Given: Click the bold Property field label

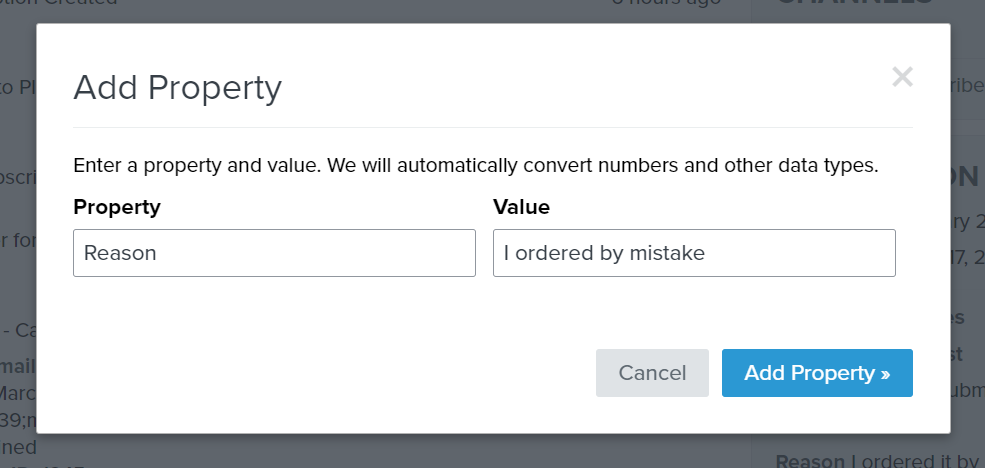Looking at the screenshot, I should [117, 207].
